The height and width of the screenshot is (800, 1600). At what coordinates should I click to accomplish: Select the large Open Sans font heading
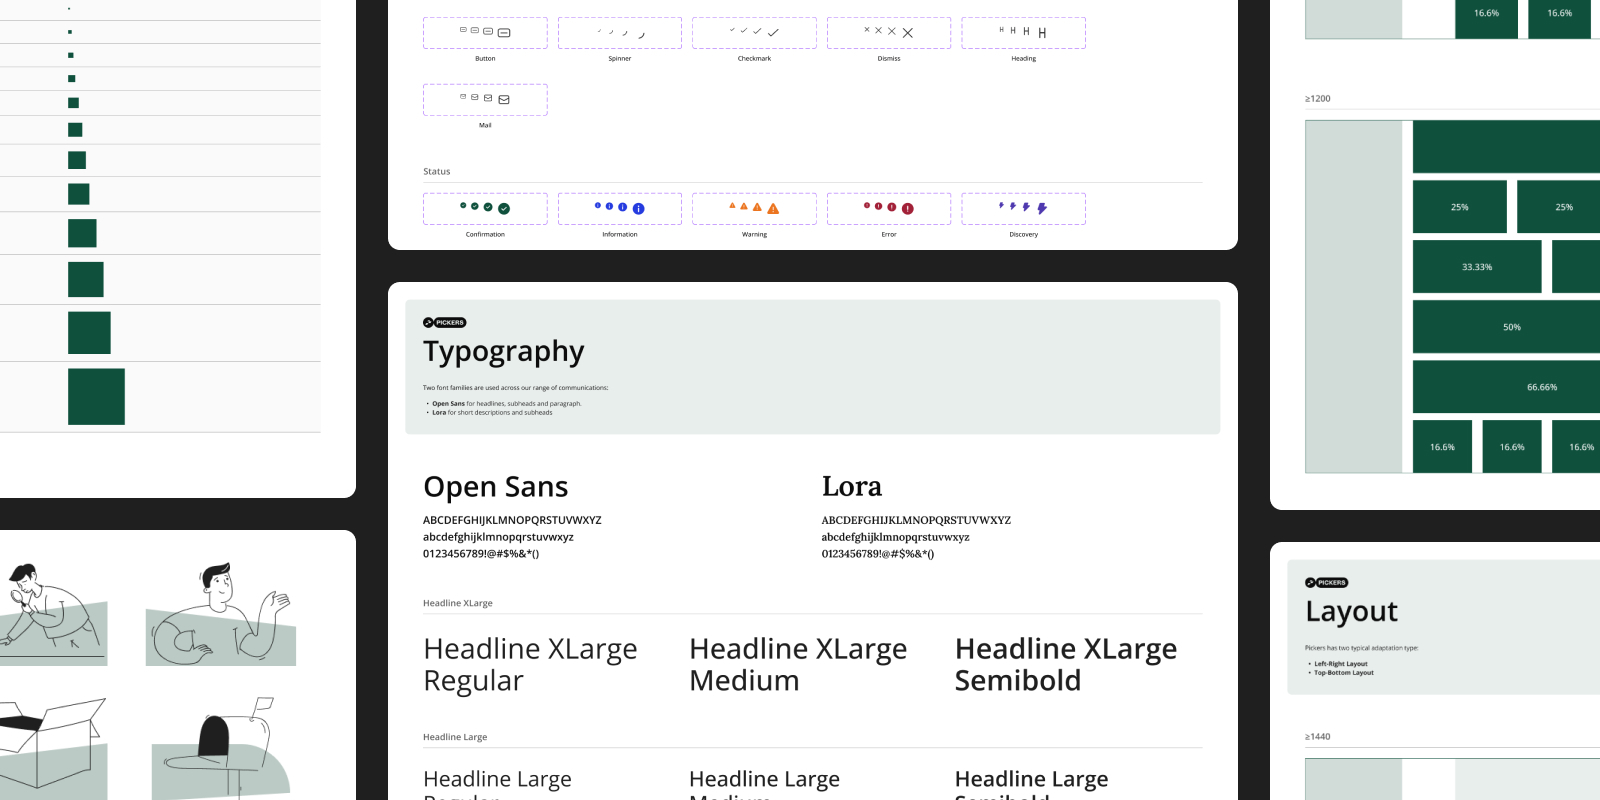click(x=496, y=487)
